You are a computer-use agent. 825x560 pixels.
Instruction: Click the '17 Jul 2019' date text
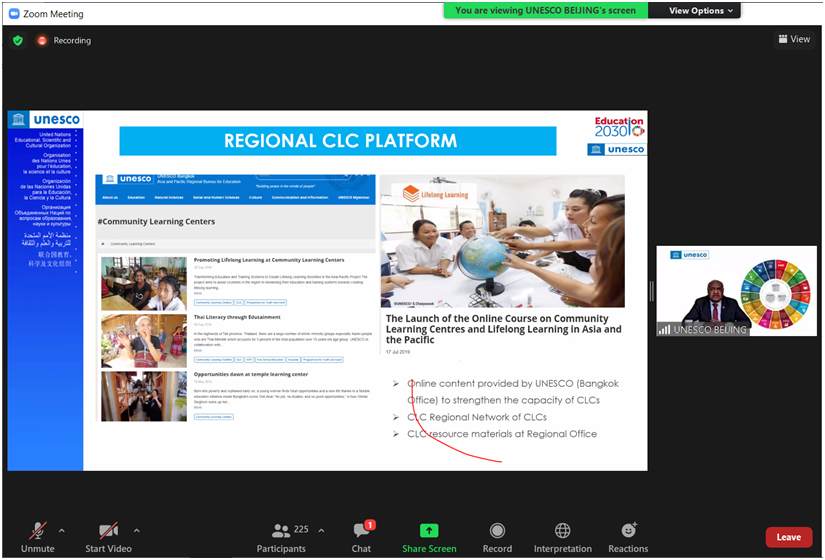[398, 352]
